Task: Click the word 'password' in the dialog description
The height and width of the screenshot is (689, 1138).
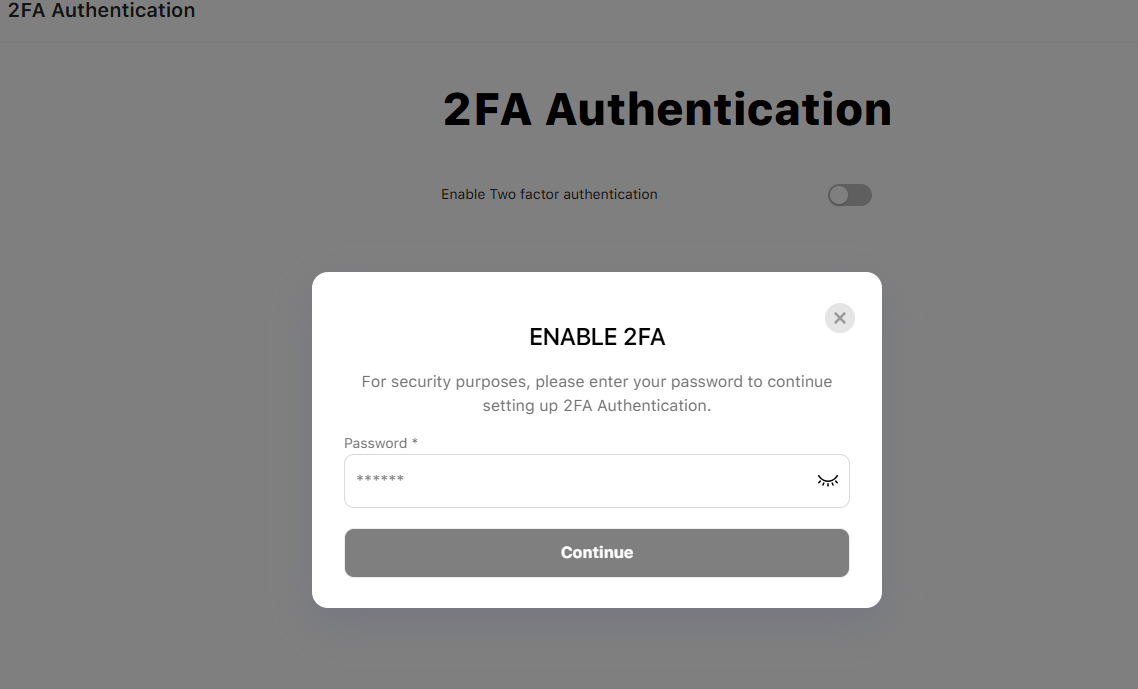Action: [x=707, y=381]
